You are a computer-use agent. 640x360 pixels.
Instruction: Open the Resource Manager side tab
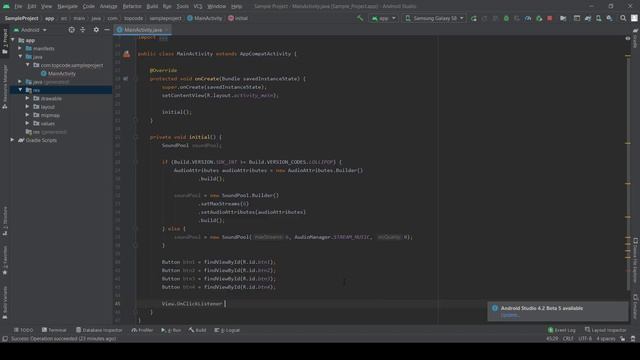coord(5,87)
